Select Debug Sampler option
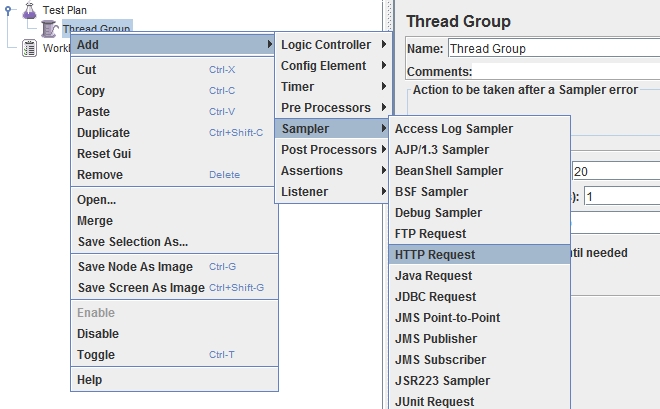Image resolution: width=660 pixels, height=409 pixels. tap(438, 213)
